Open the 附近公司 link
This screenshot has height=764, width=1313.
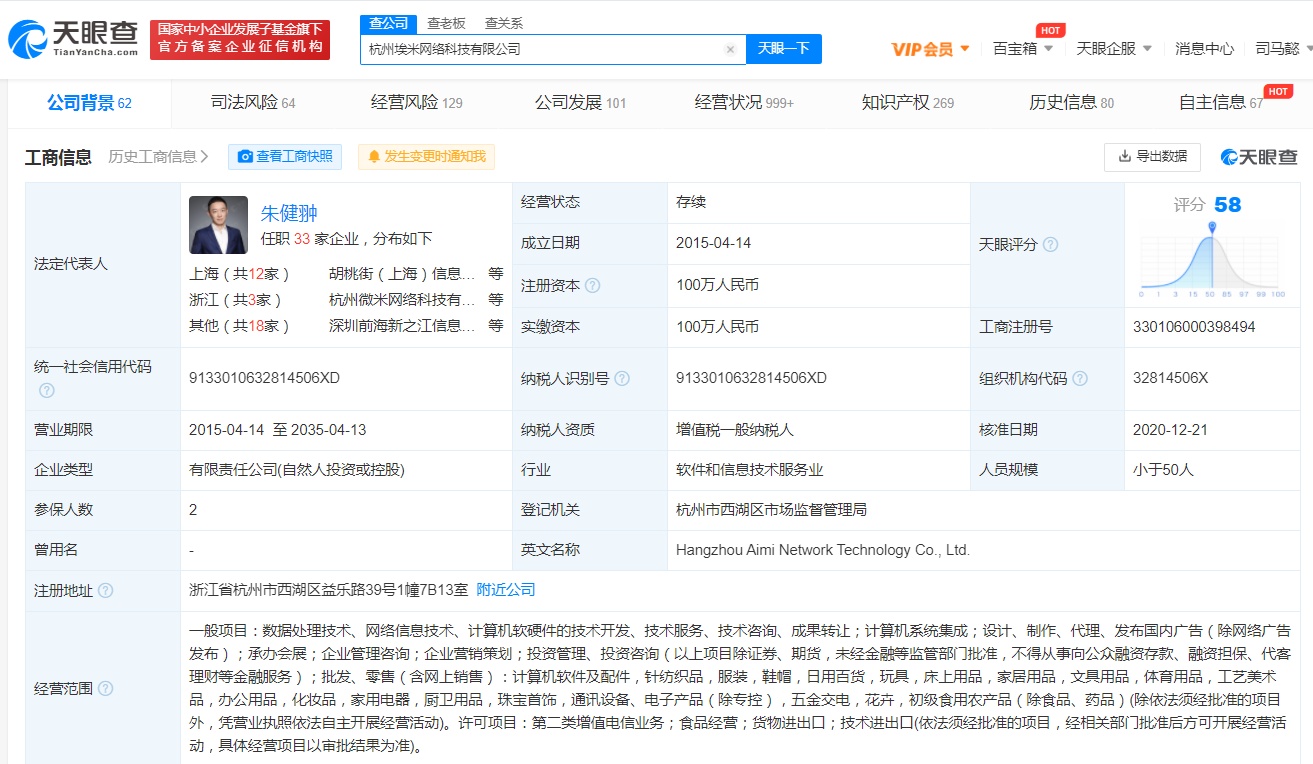click(x=506, y=590)
